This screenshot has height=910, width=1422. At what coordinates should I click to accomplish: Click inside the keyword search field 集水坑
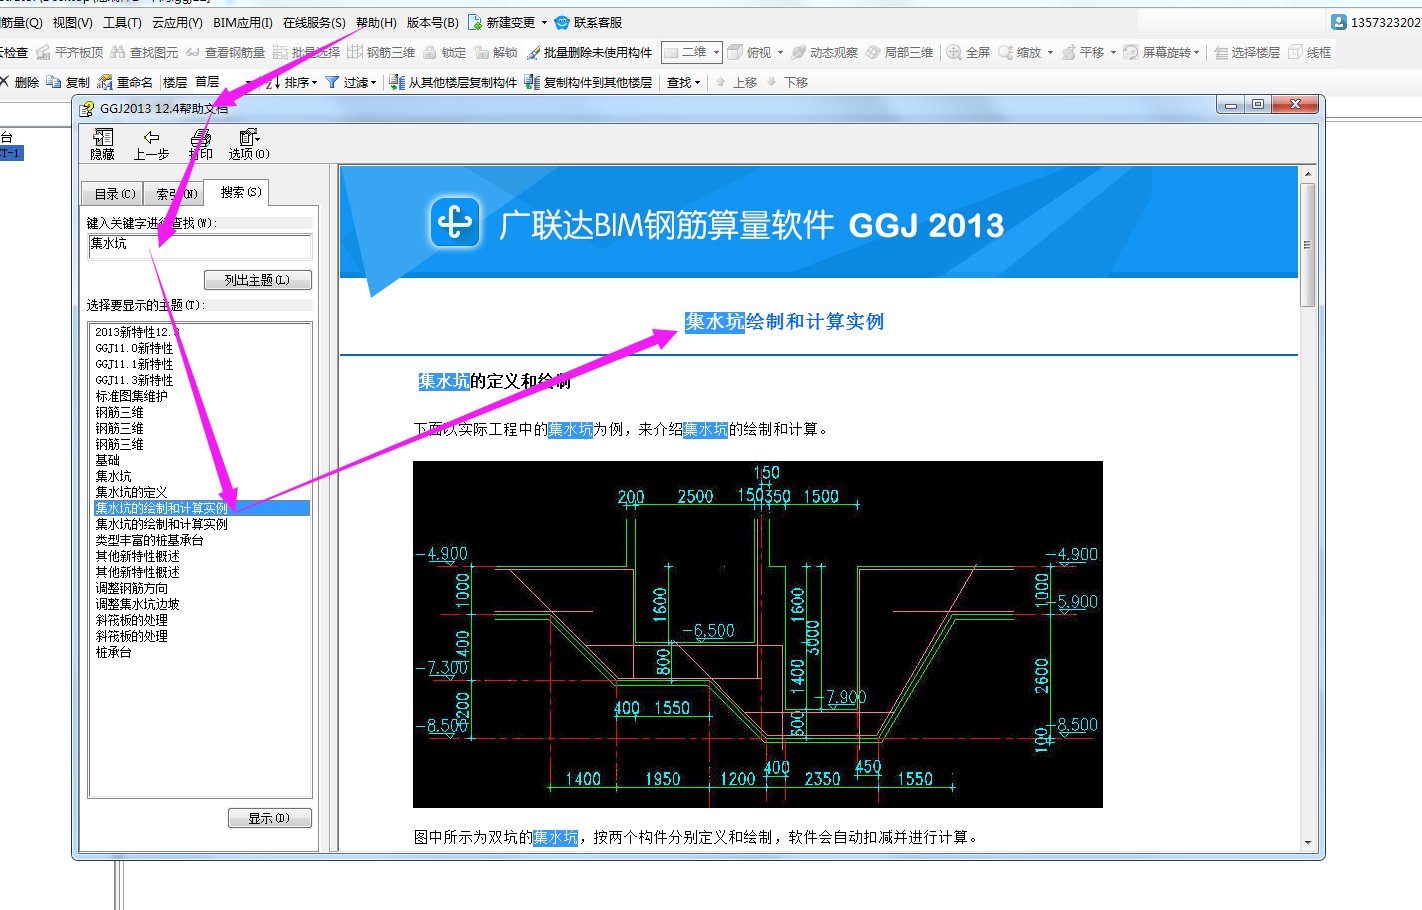click(200, 246)
